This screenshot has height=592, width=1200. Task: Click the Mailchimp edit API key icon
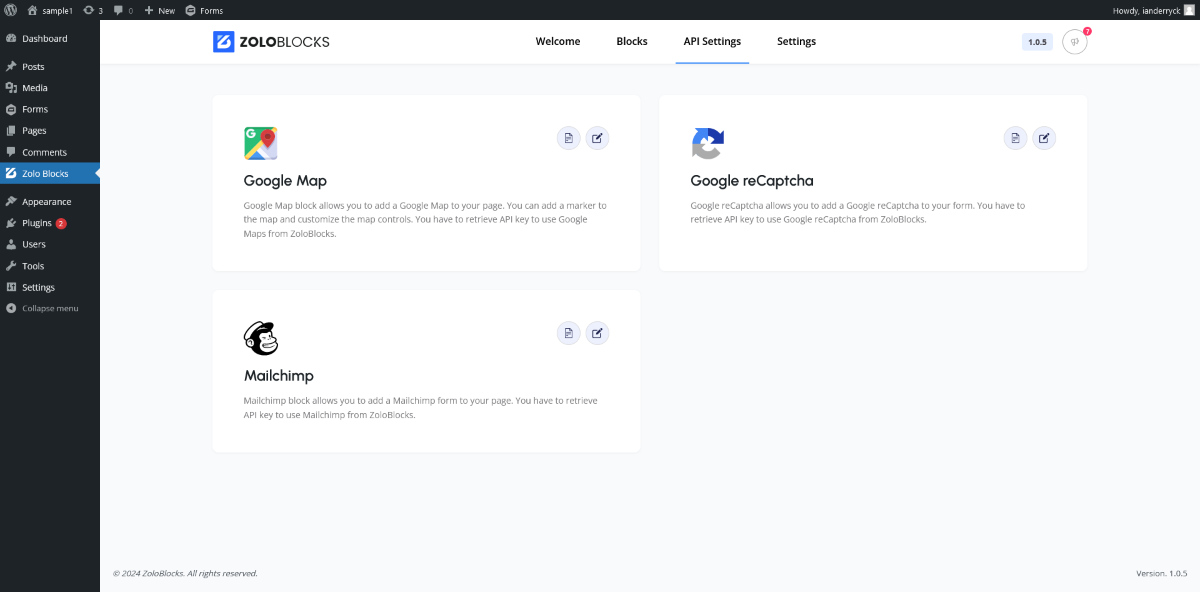coord(597,333)
